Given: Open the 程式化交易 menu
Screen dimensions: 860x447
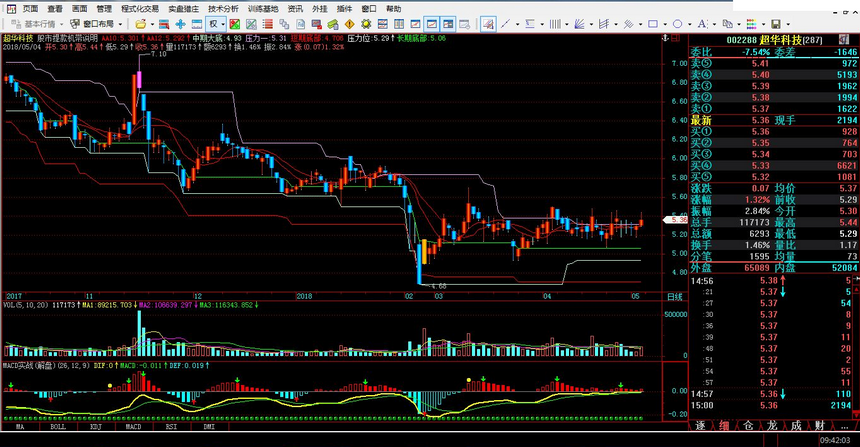Looking at the screenshot, I should 140,9.
